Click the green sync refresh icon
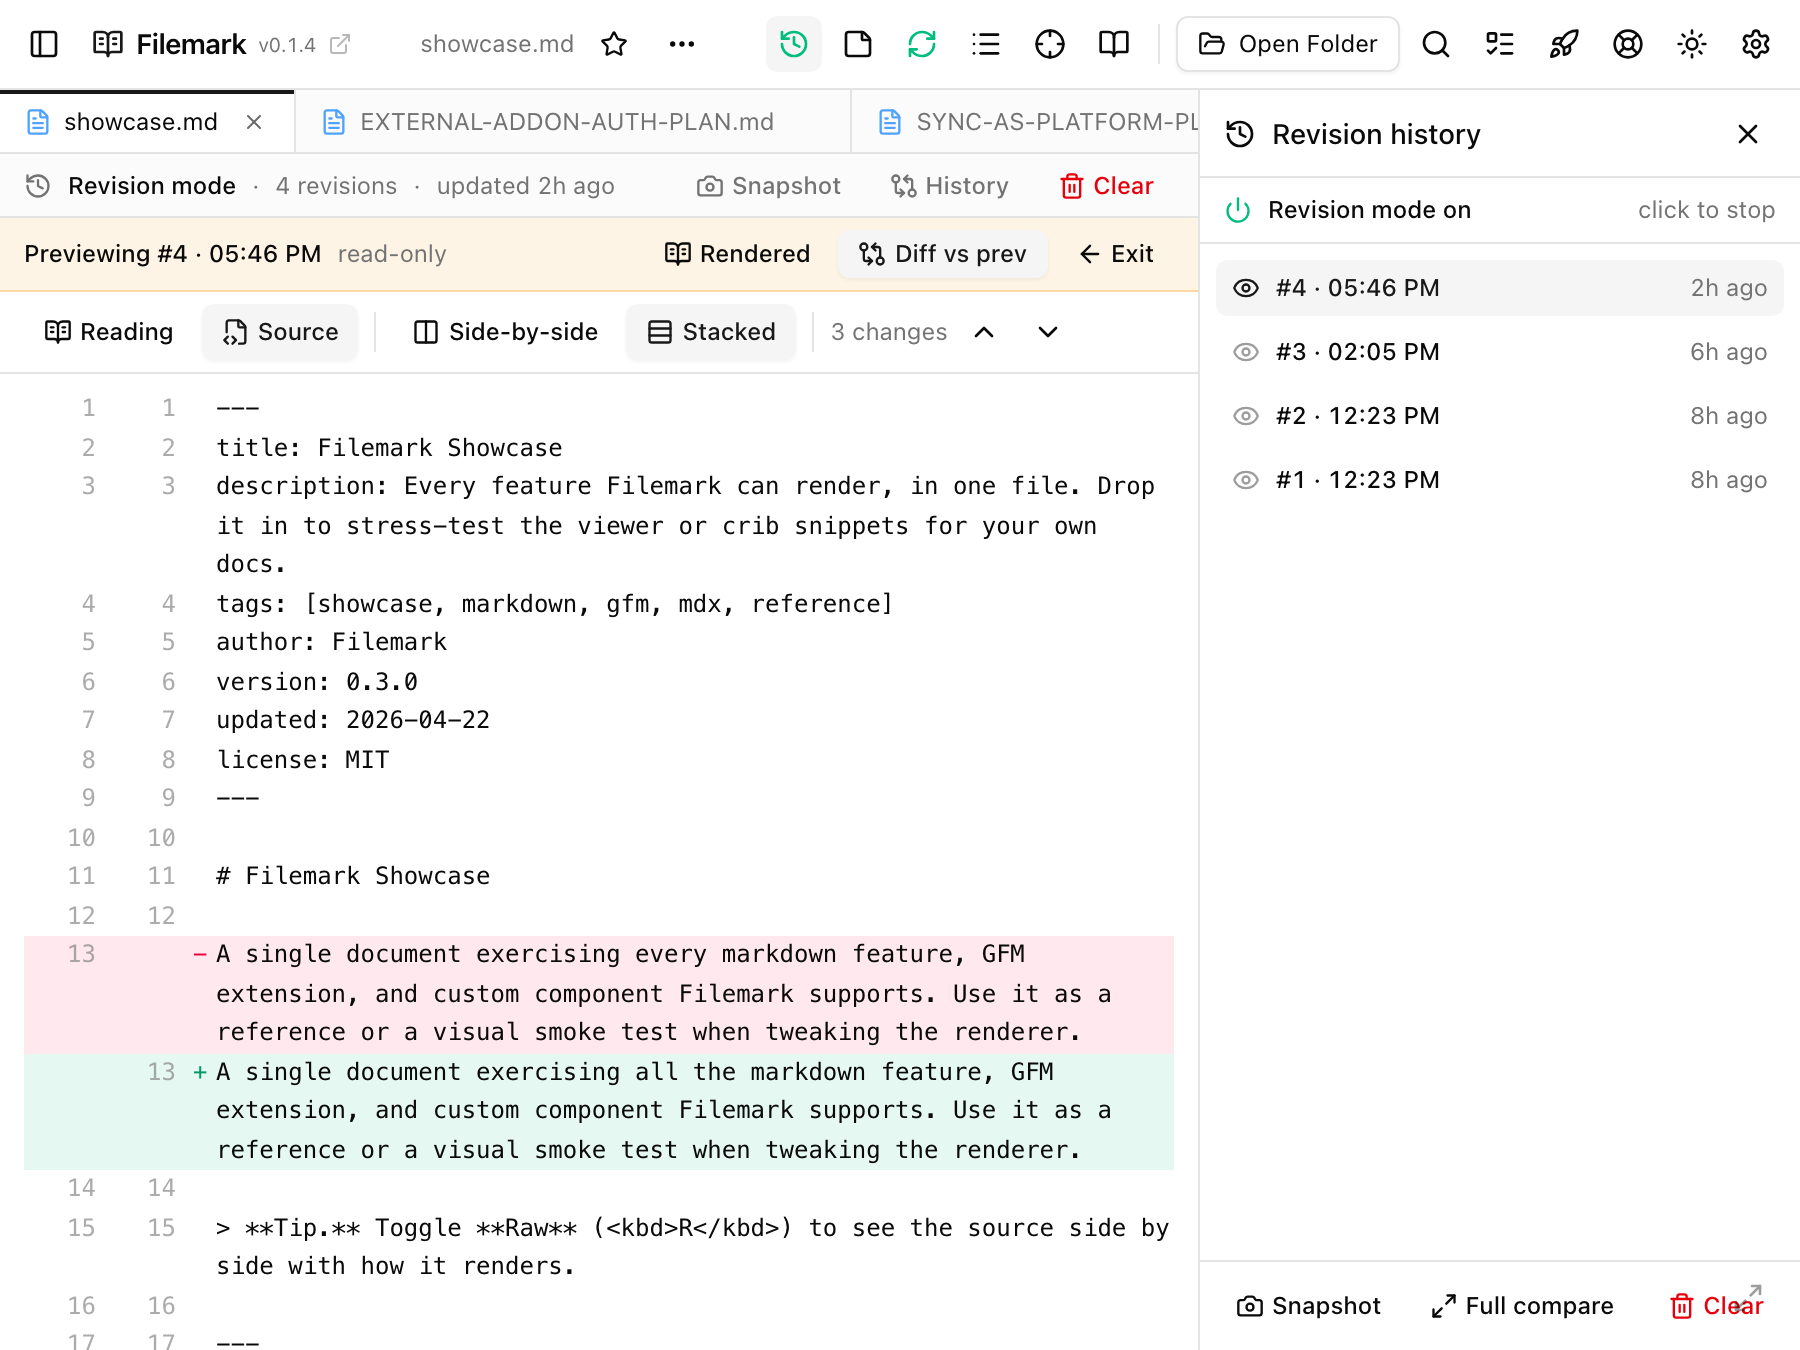Image resolution: width=1800 pixels, height=1350 pixels. pyautogui.click(x=922, y=44)
